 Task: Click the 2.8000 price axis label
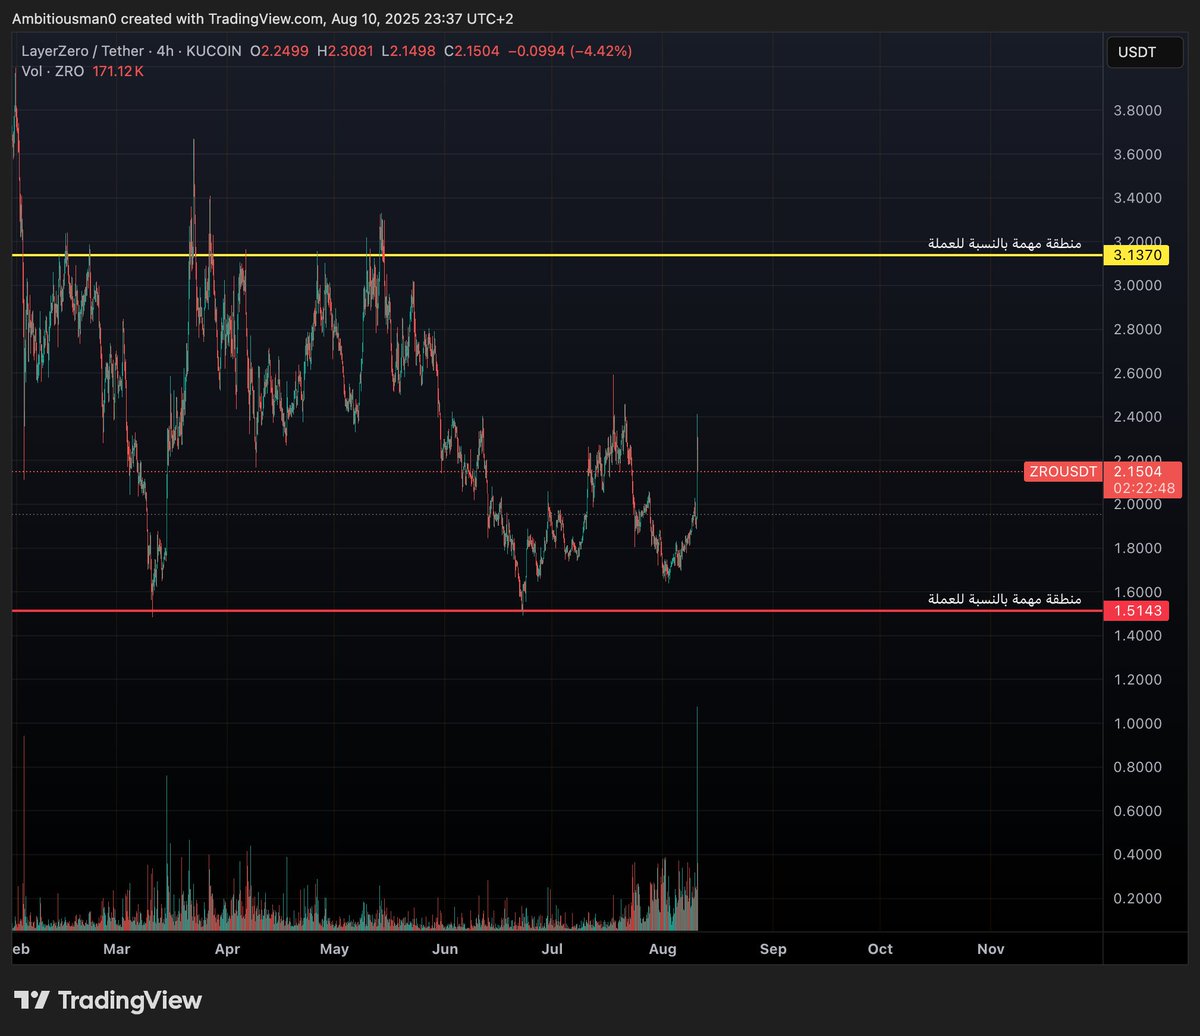tap(1138, 329)
